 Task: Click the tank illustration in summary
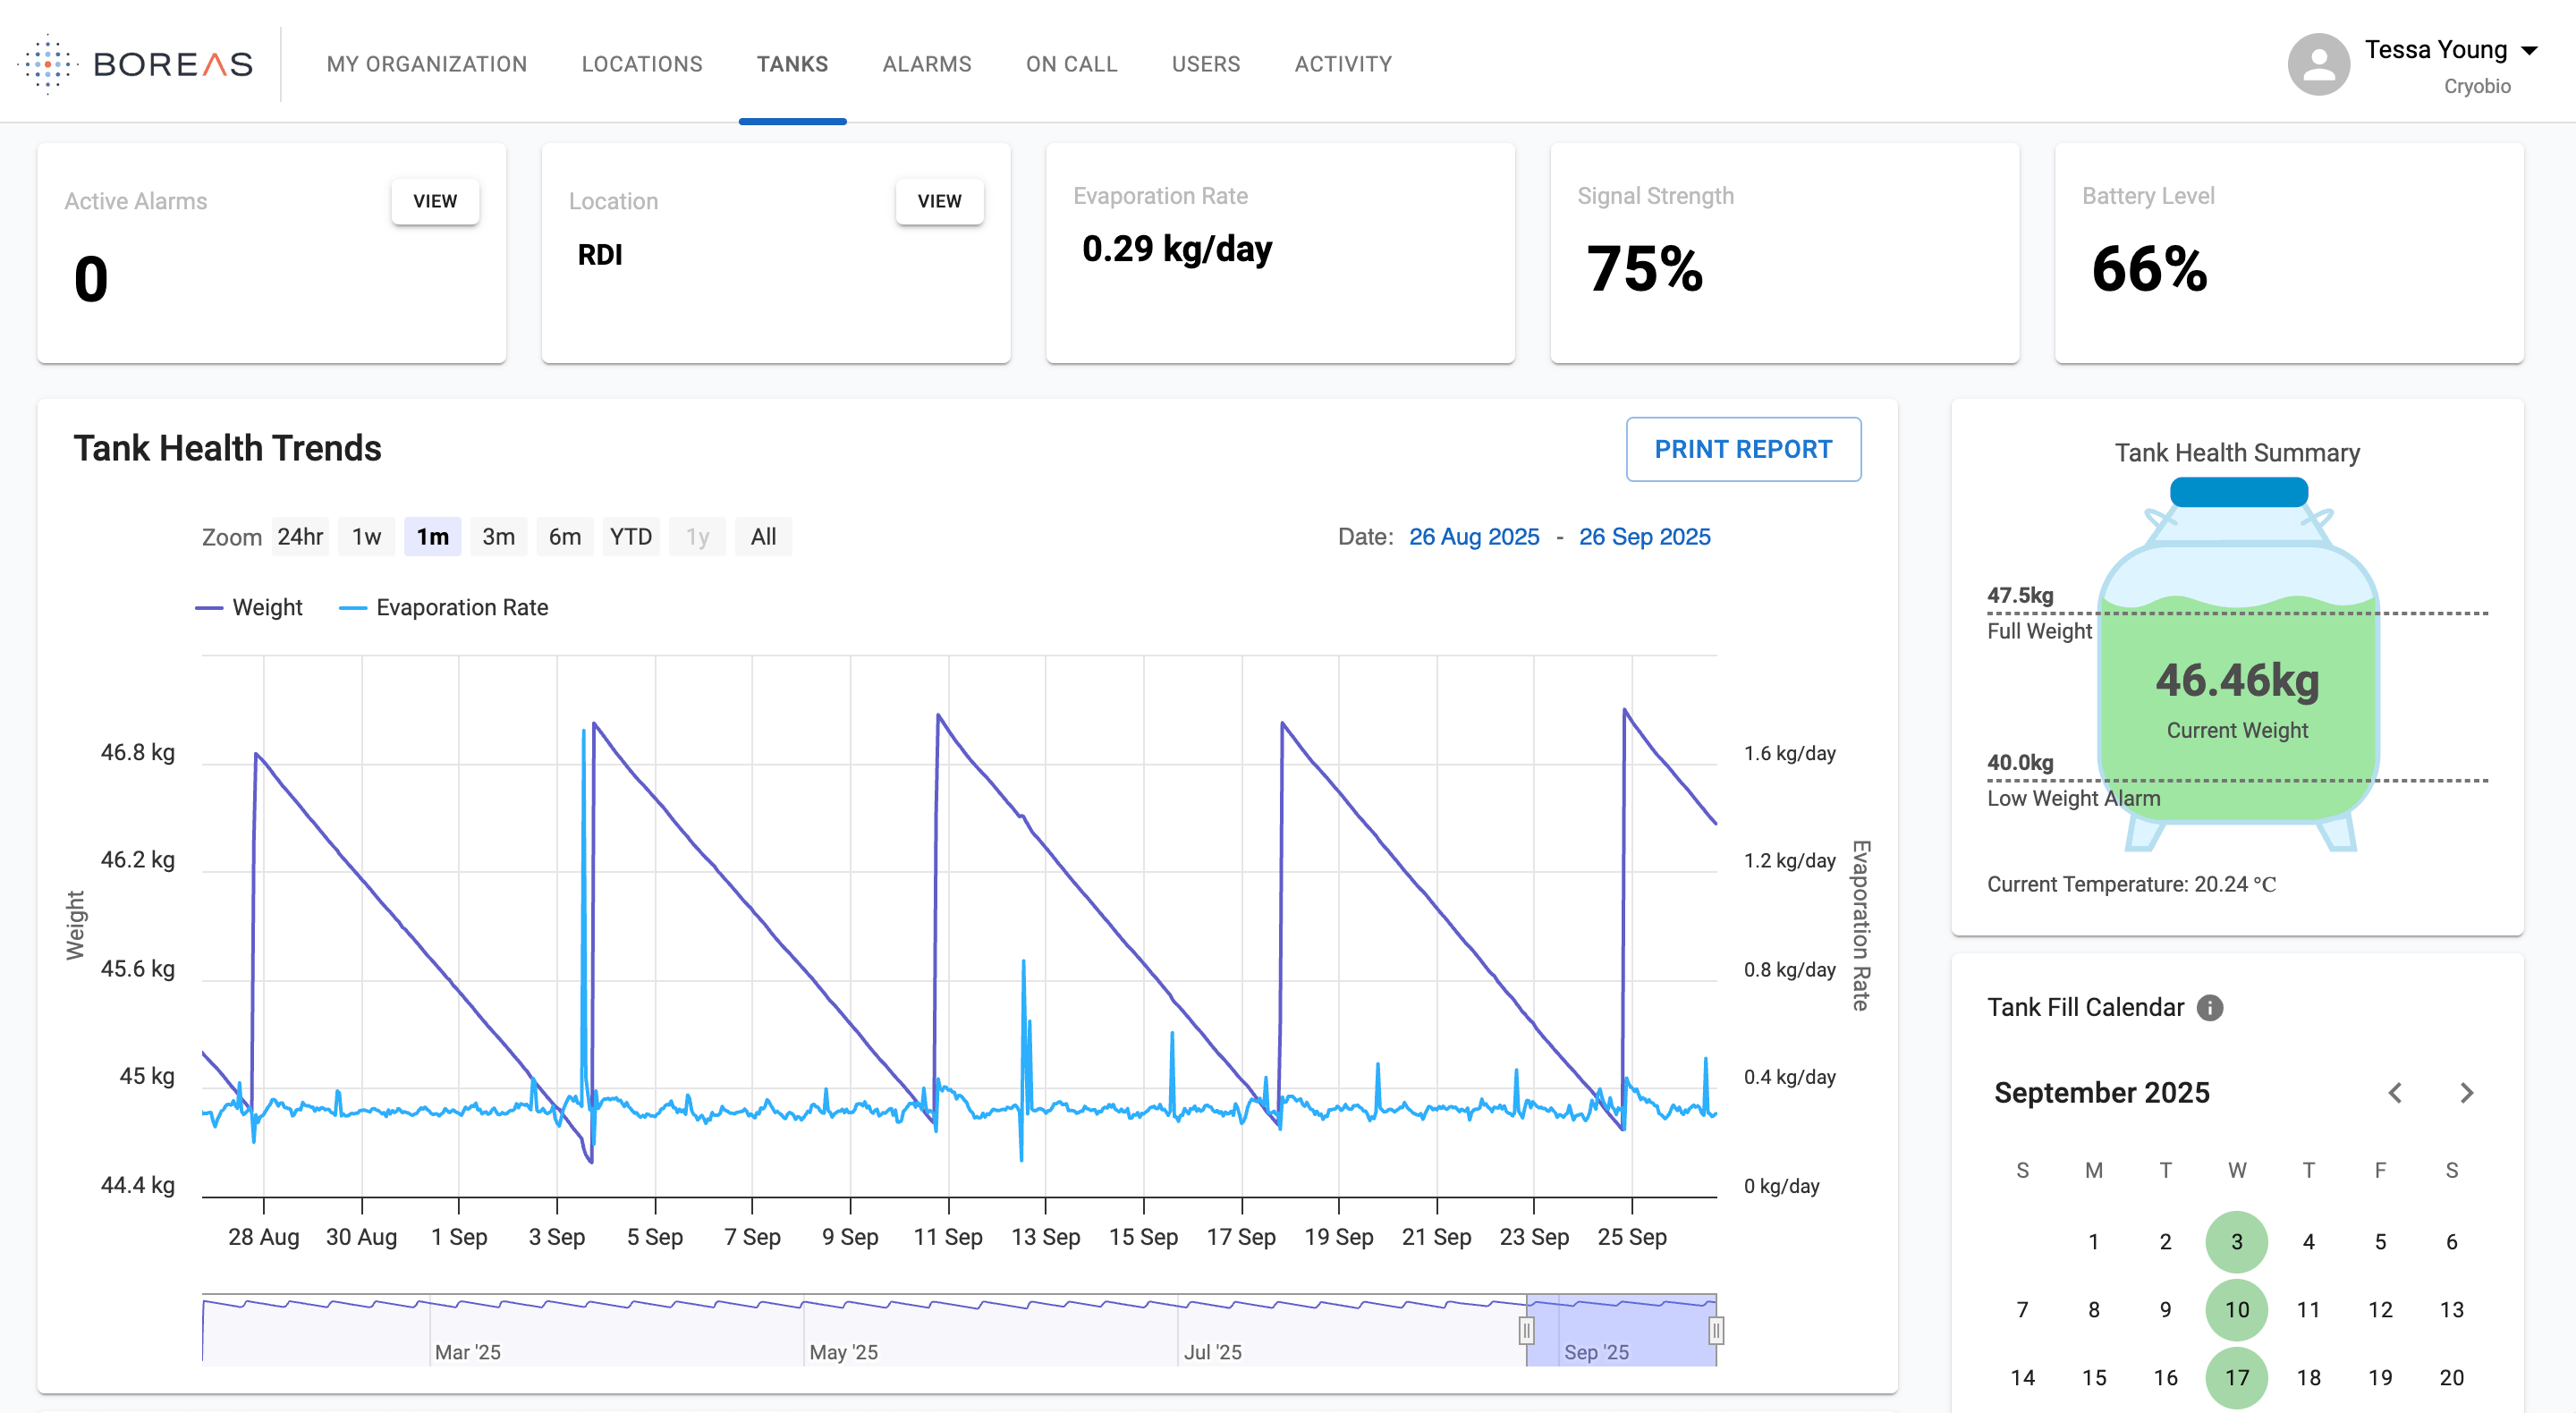point(2238,665)
